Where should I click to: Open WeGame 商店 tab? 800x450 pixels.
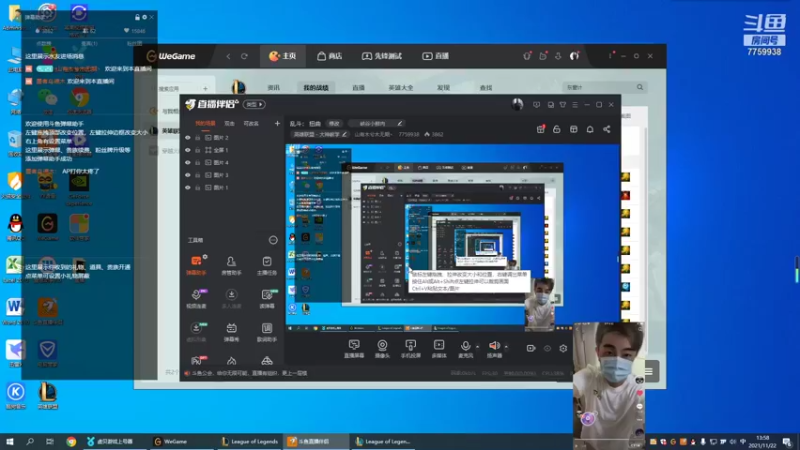[x=330, y=56]
